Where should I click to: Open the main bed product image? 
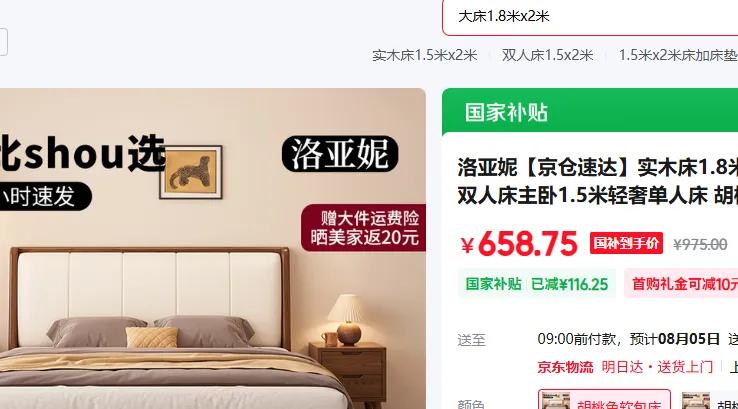coord(213,249)
